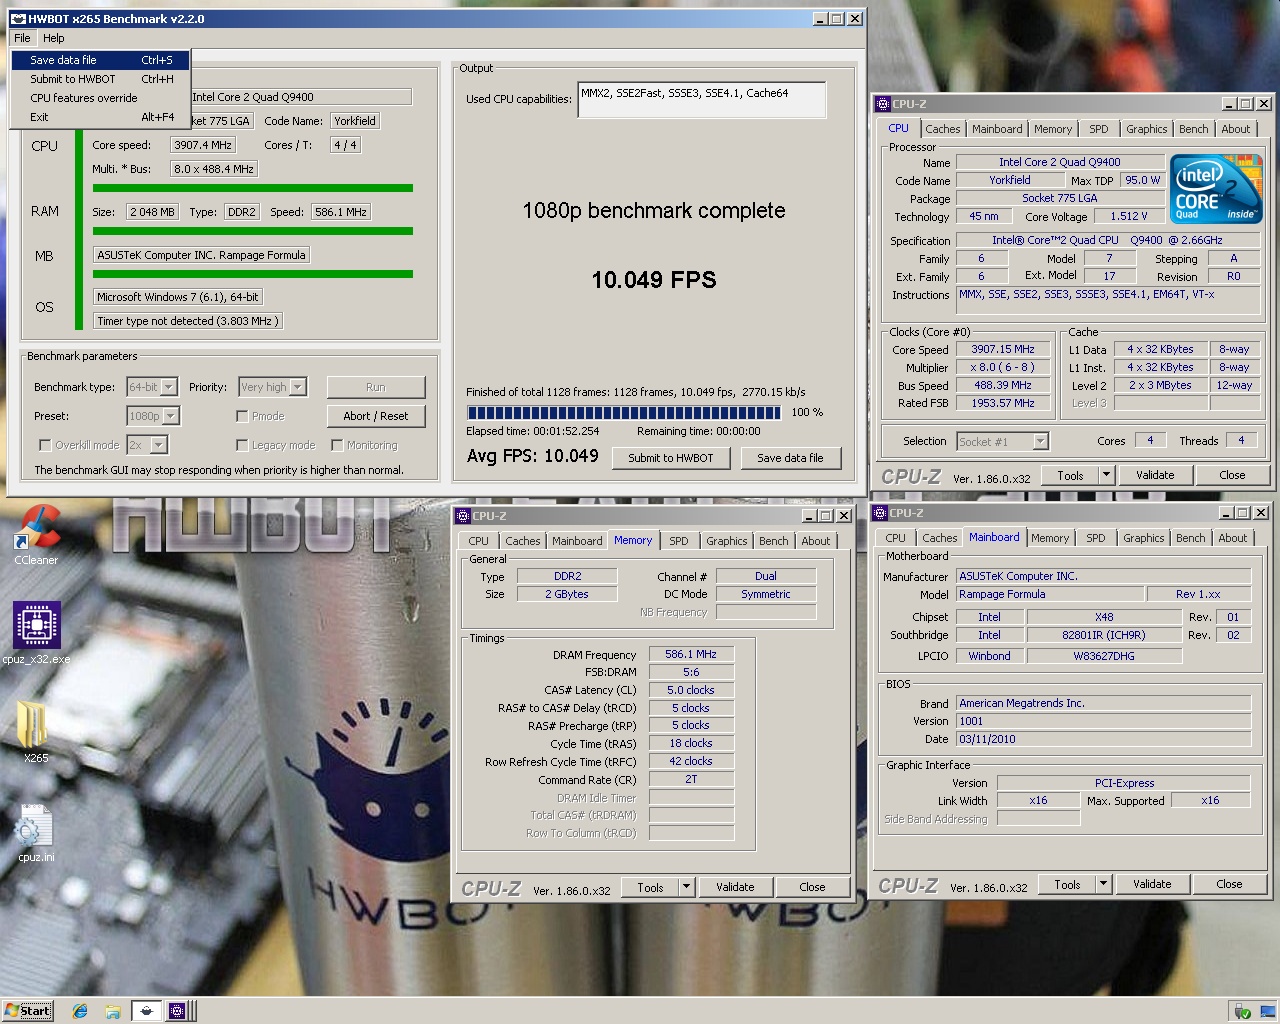Click the Abort / Reset button
1280x1024 pixels.
pos(375,416)
